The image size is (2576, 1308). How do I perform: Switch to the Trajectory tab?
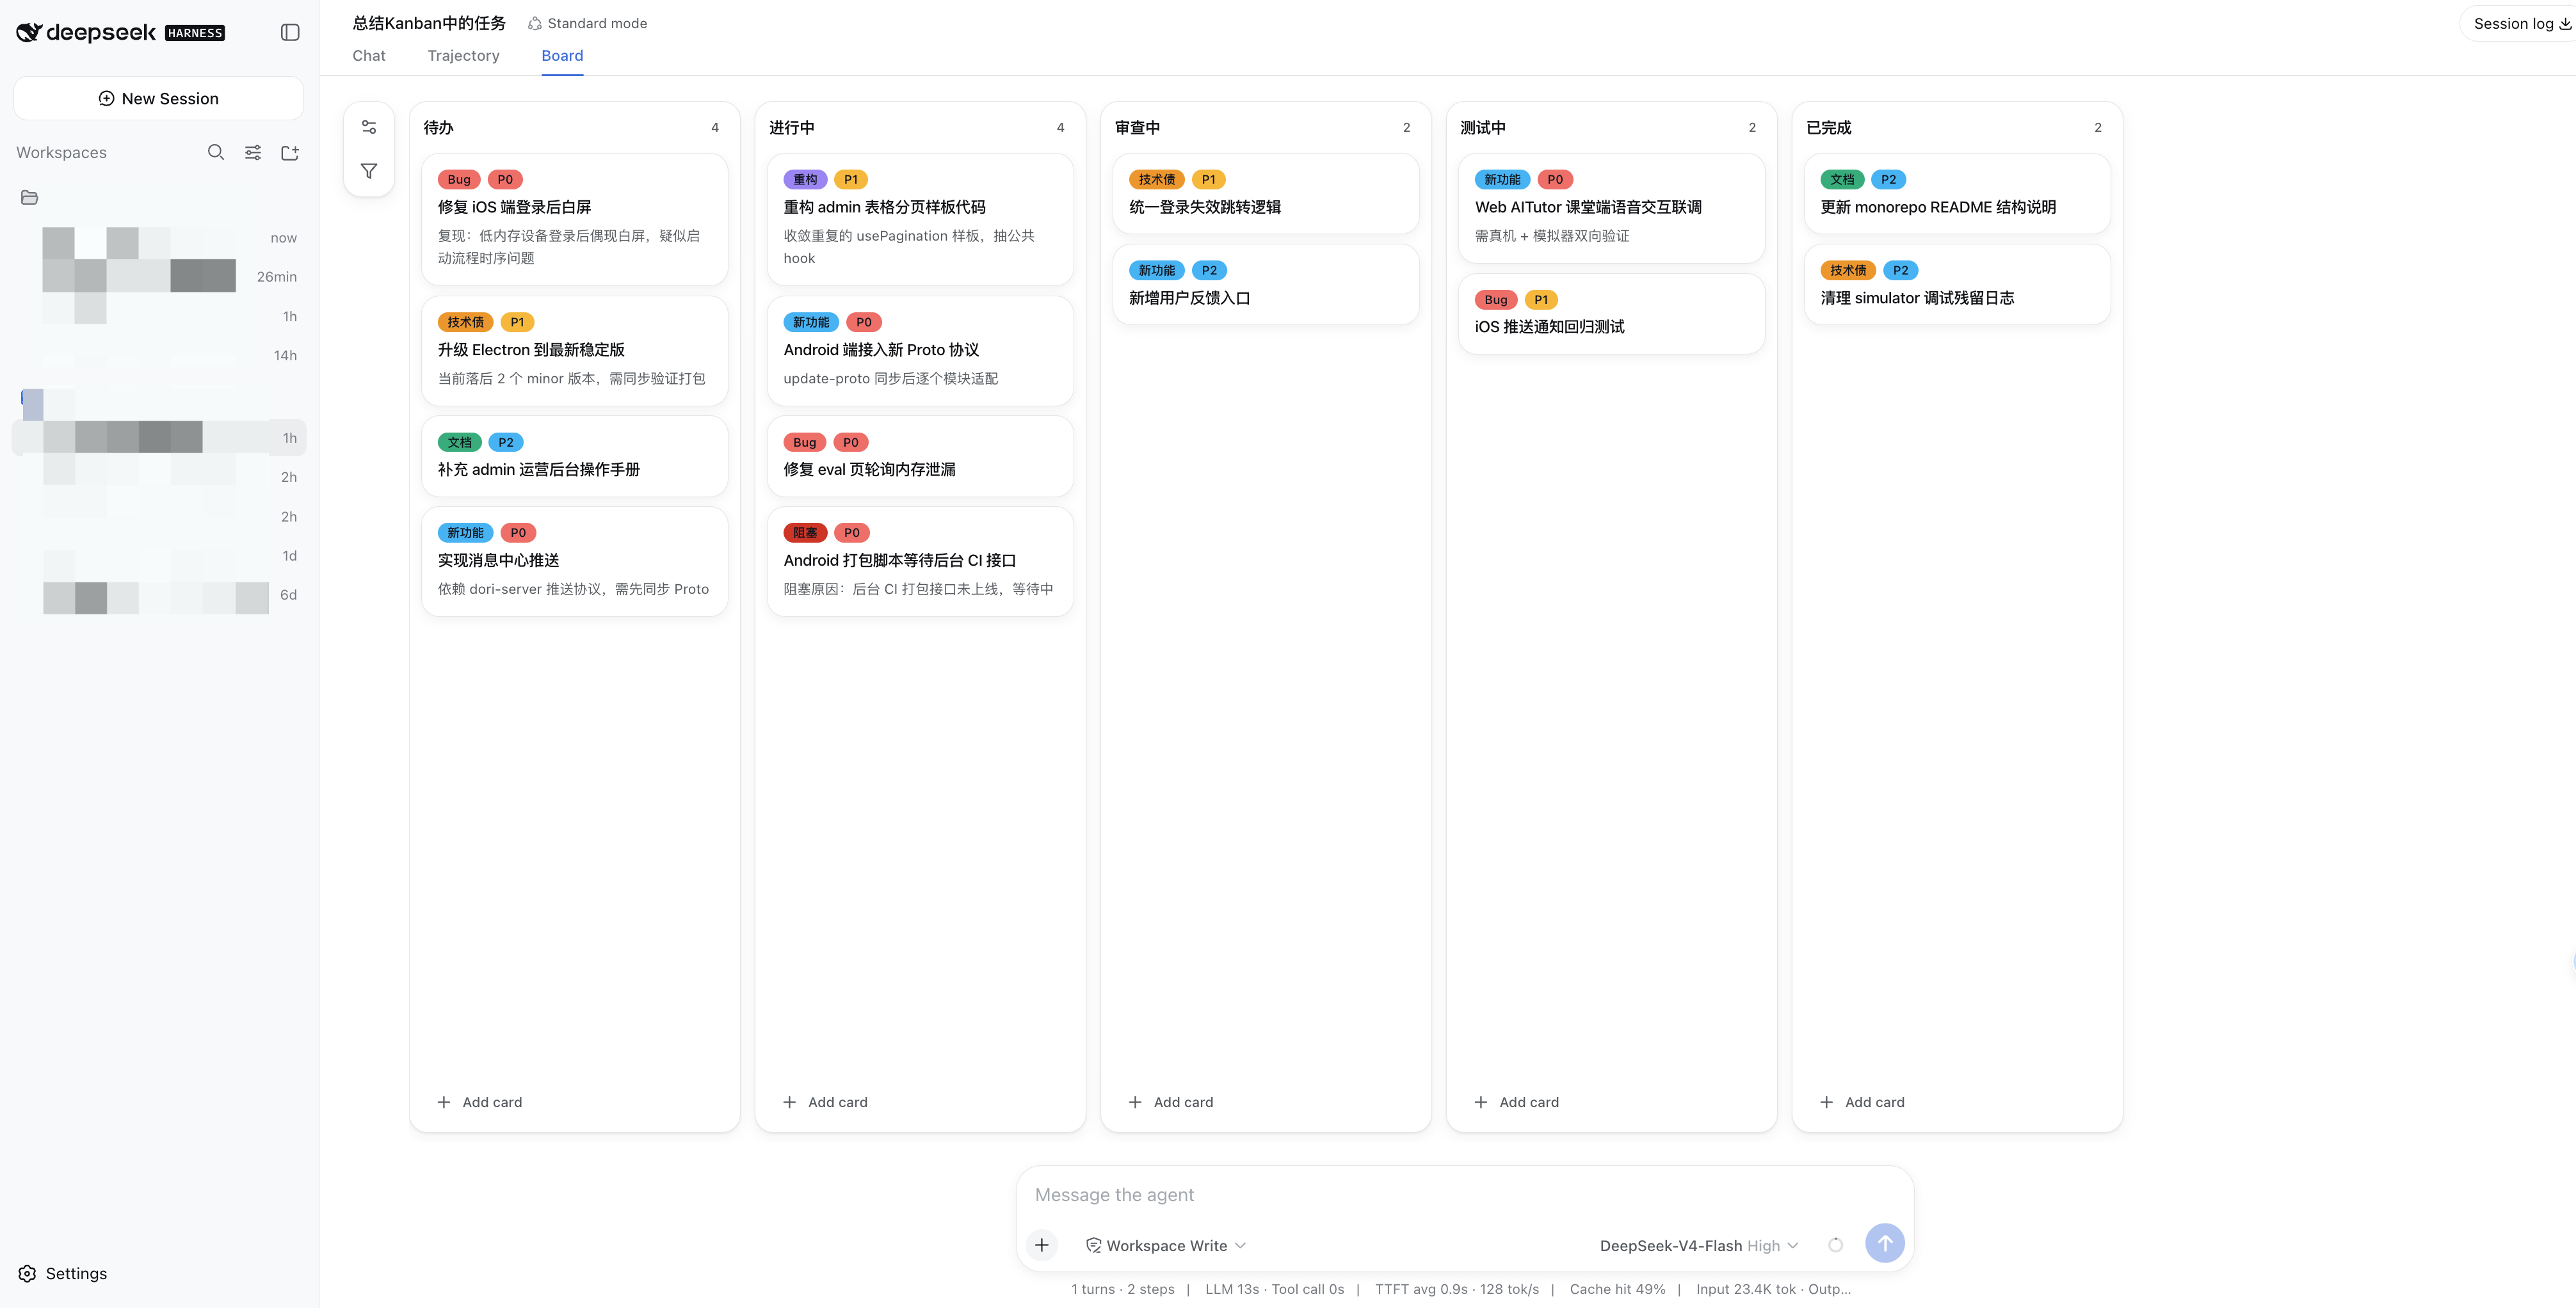pyautogui.click(x=463, y=56)
